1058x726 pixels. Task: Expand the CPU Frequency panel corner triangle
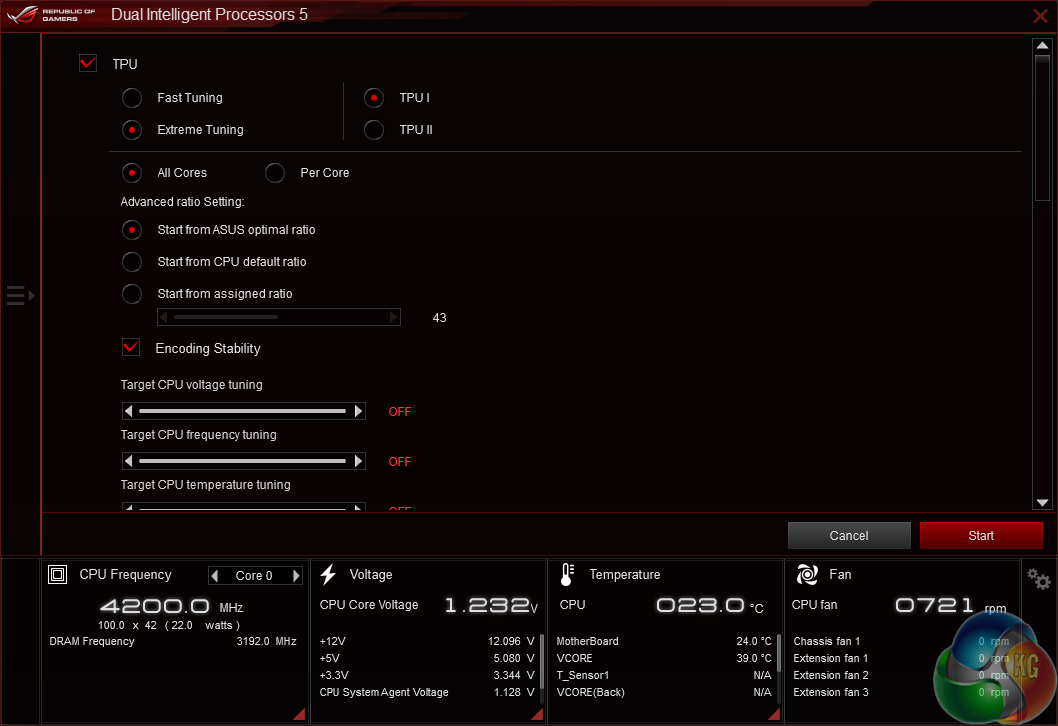click(x=298, y=713)
